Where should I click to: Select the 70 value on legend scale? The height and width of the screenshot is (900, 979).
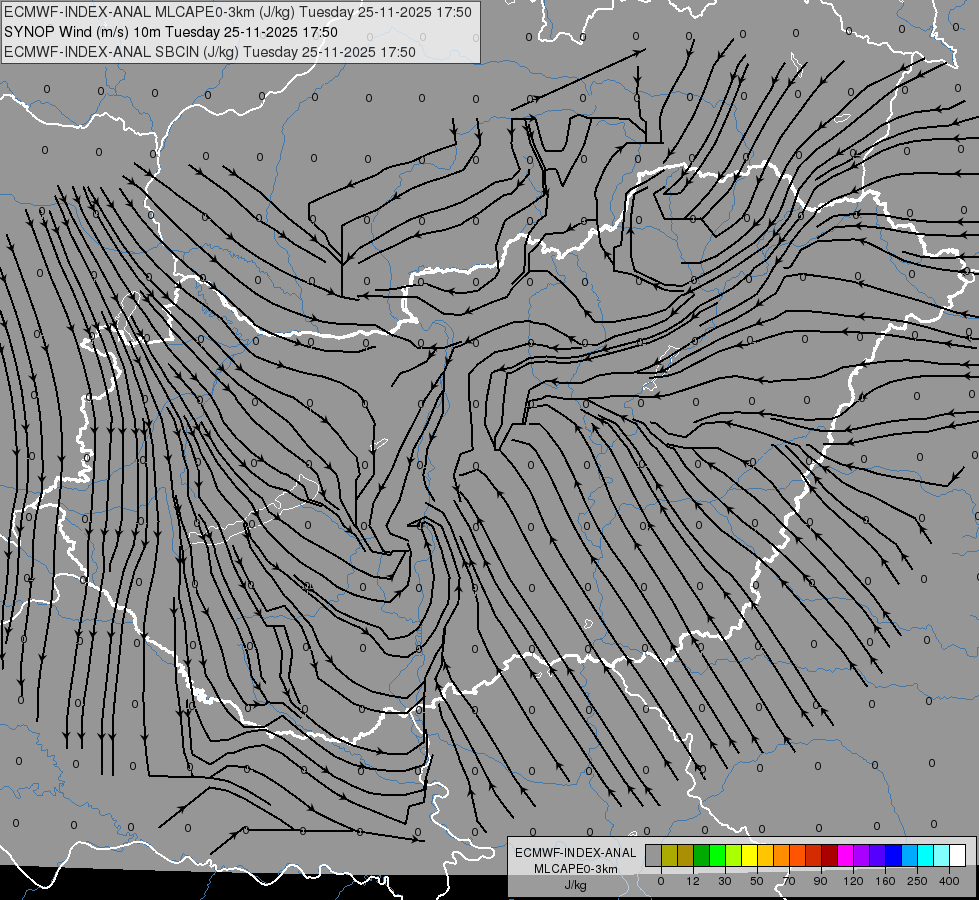pyautogui.click(x=789, y=881)
